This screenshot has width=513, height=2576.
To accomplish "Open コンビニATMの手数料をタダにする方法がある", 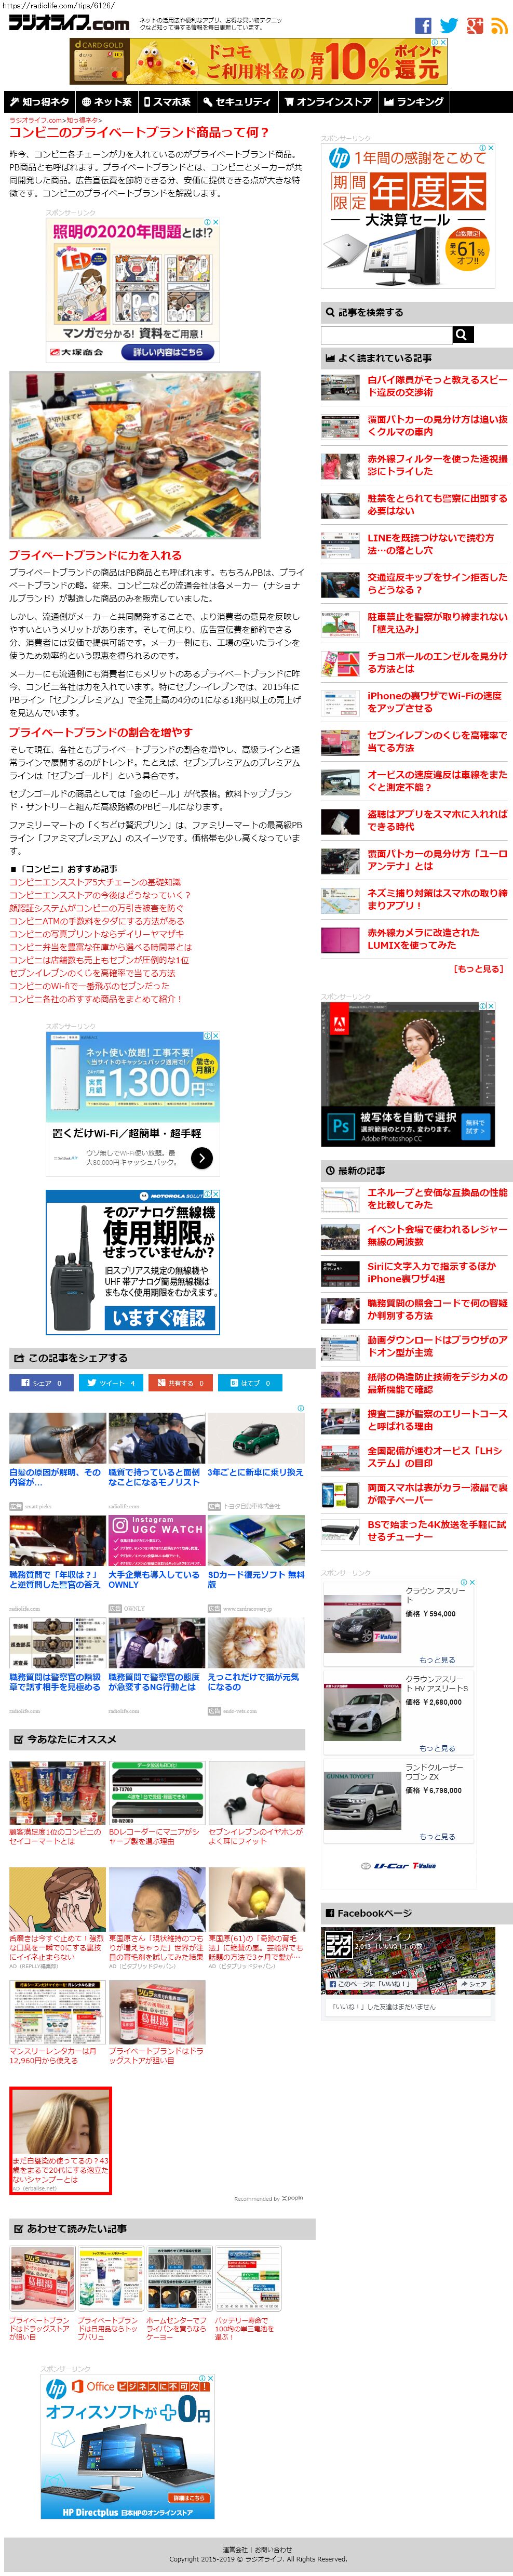I will pyautogui.click(x=97, y=922).
